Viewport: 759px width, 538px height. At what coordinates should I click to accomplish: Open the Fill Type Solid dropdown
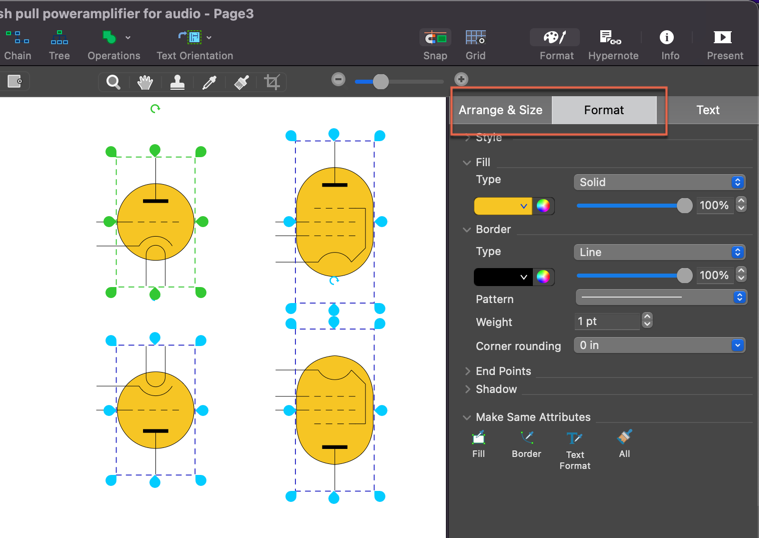[x=659, y=182]
